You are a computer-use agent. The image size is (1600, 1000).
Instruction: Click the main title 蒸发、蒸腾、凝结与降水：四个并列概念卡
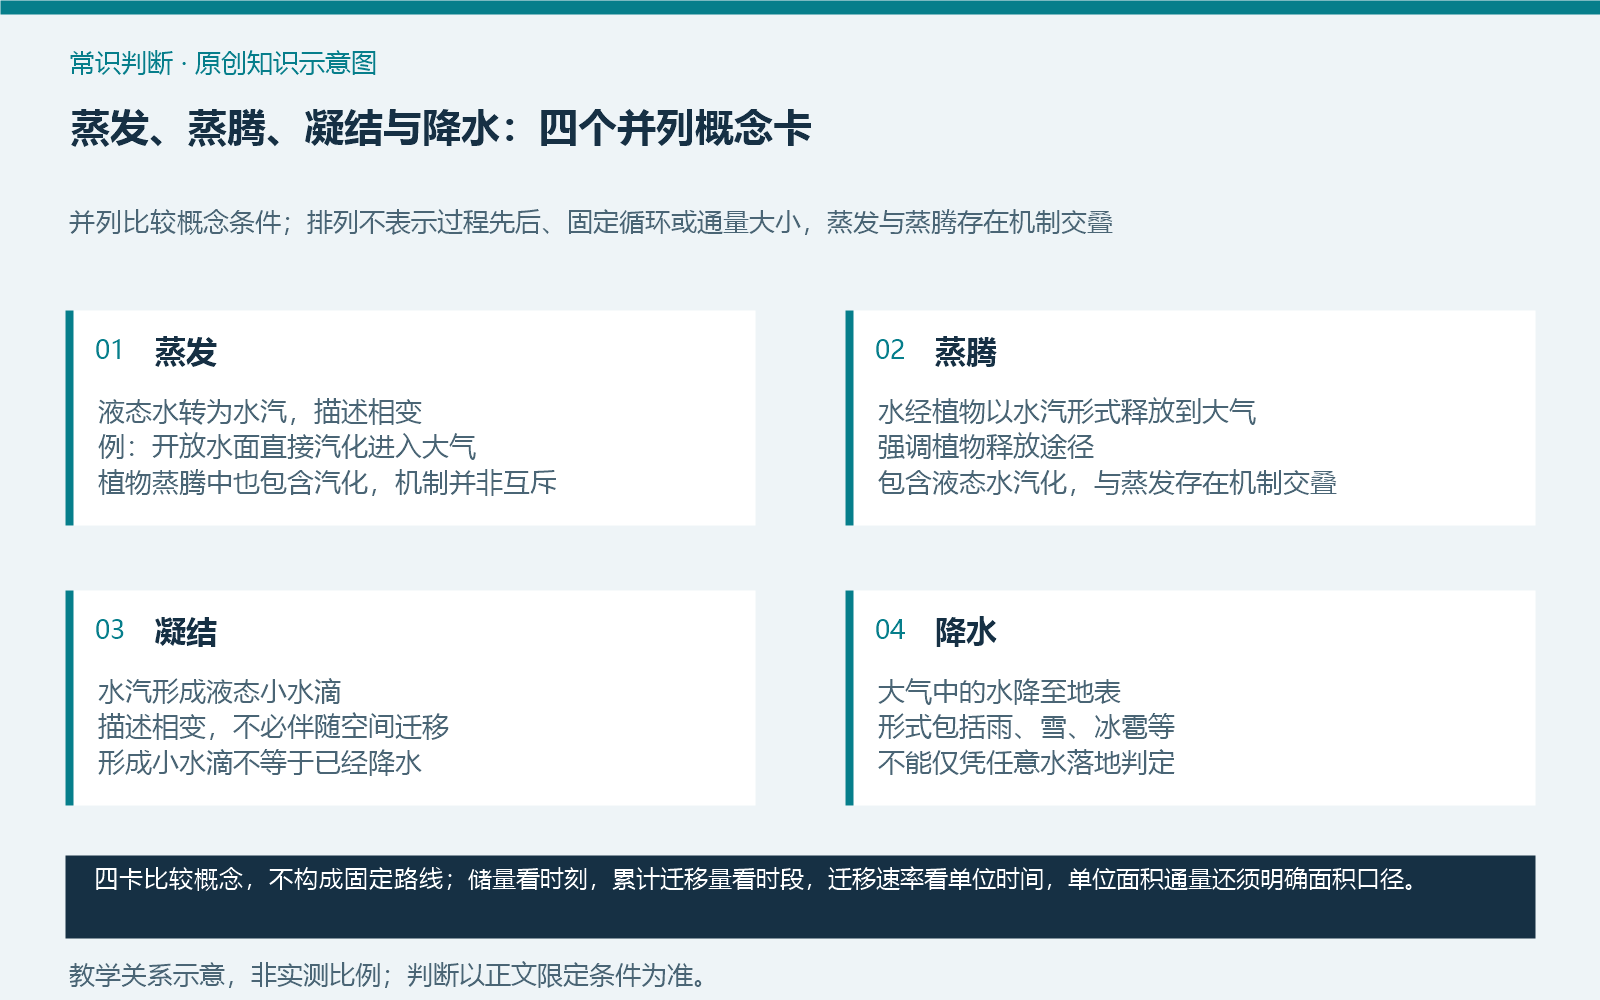440,128
